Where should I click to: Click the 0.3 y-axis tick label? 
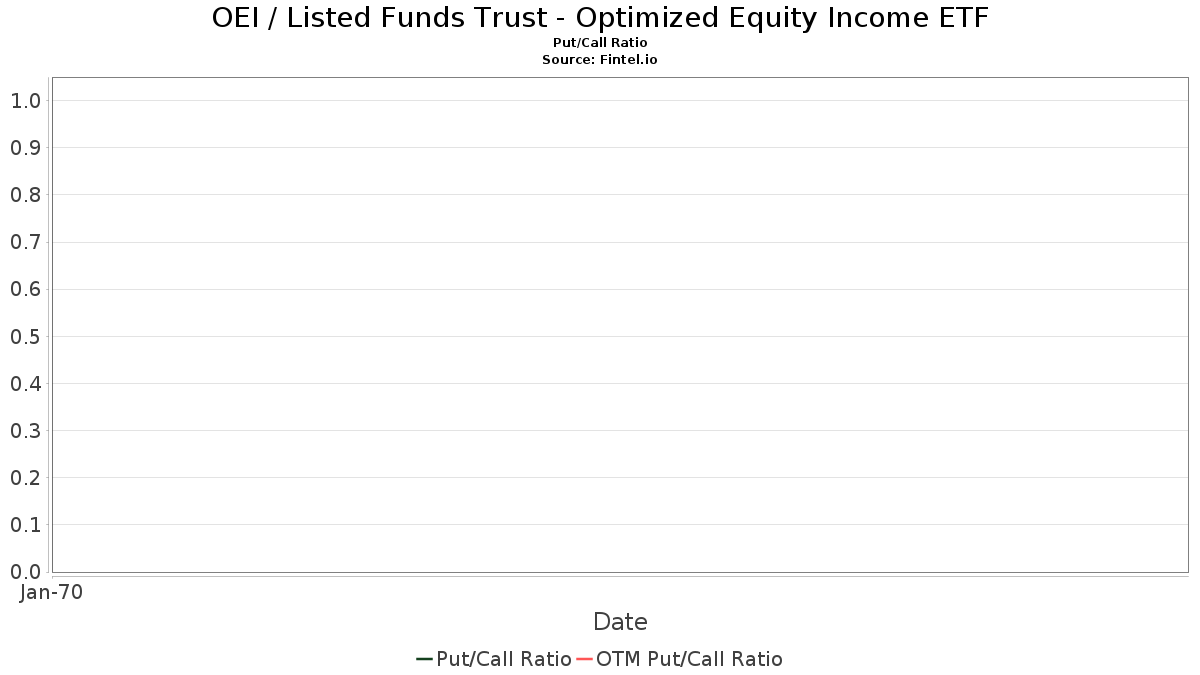click(x=25, y=431)
